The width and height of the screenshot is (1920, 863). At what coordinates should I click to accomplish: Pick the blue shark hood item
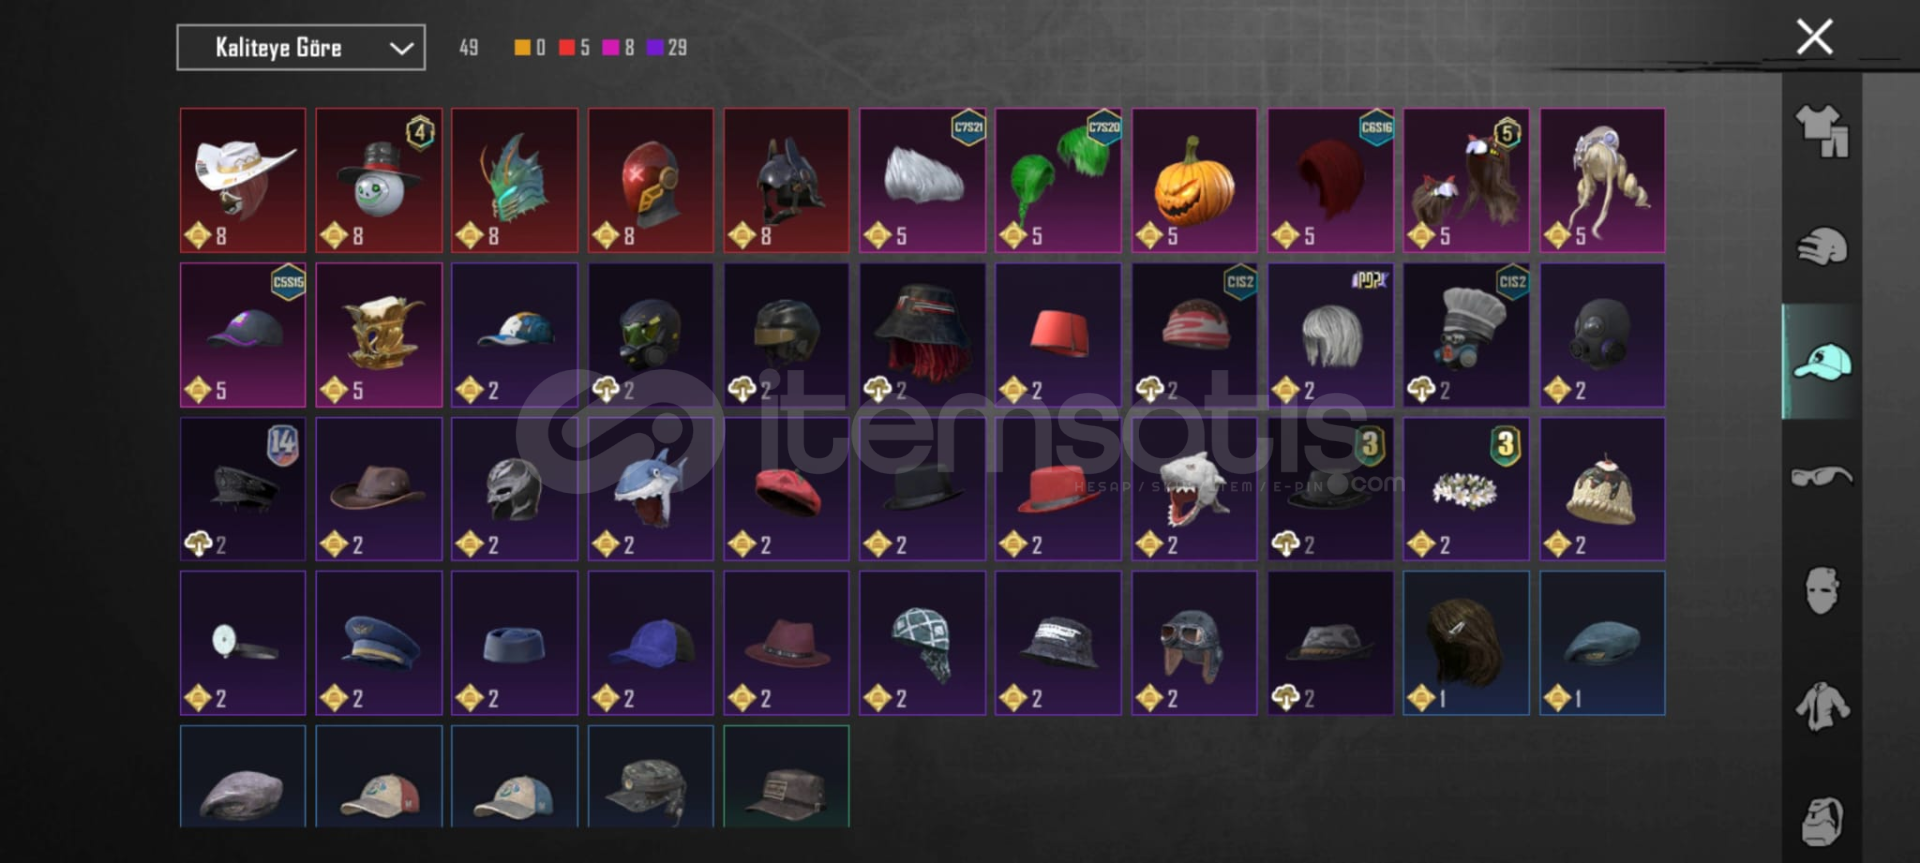650,489
